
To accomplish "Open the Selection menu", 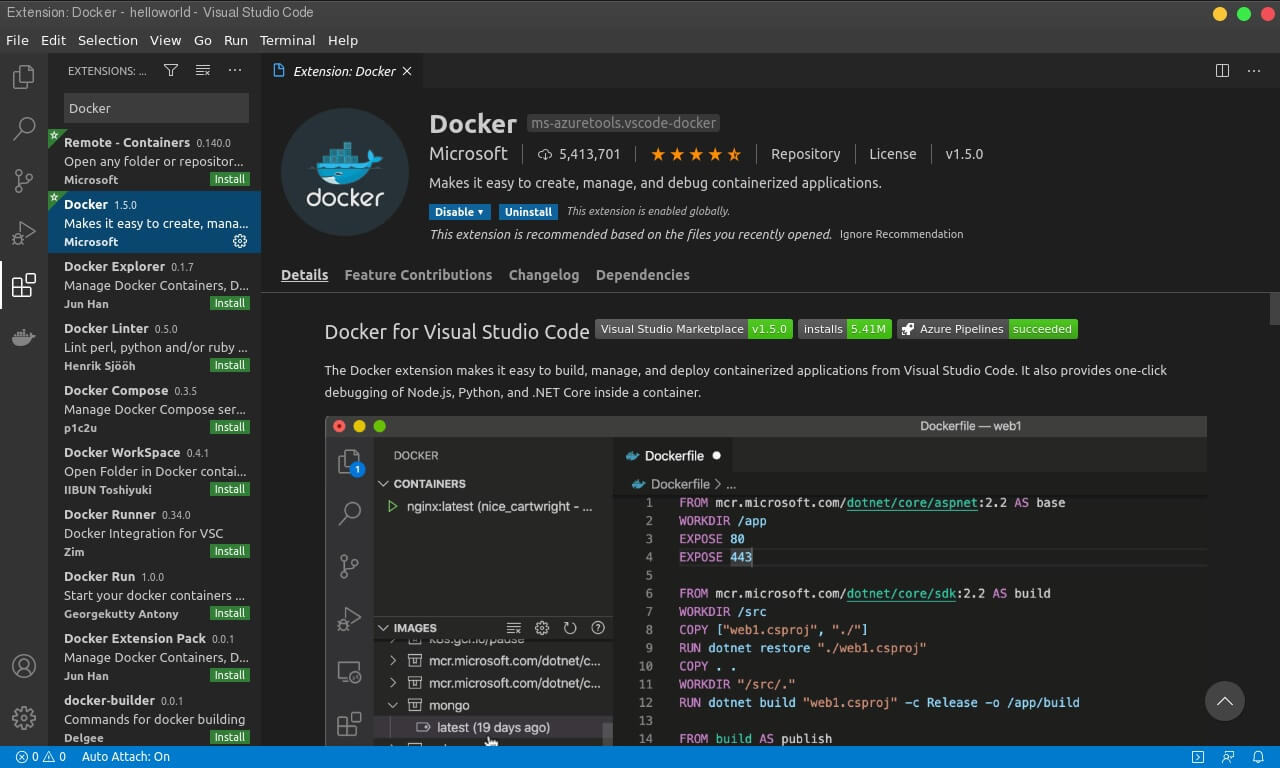I will click(x=108, y=40).
